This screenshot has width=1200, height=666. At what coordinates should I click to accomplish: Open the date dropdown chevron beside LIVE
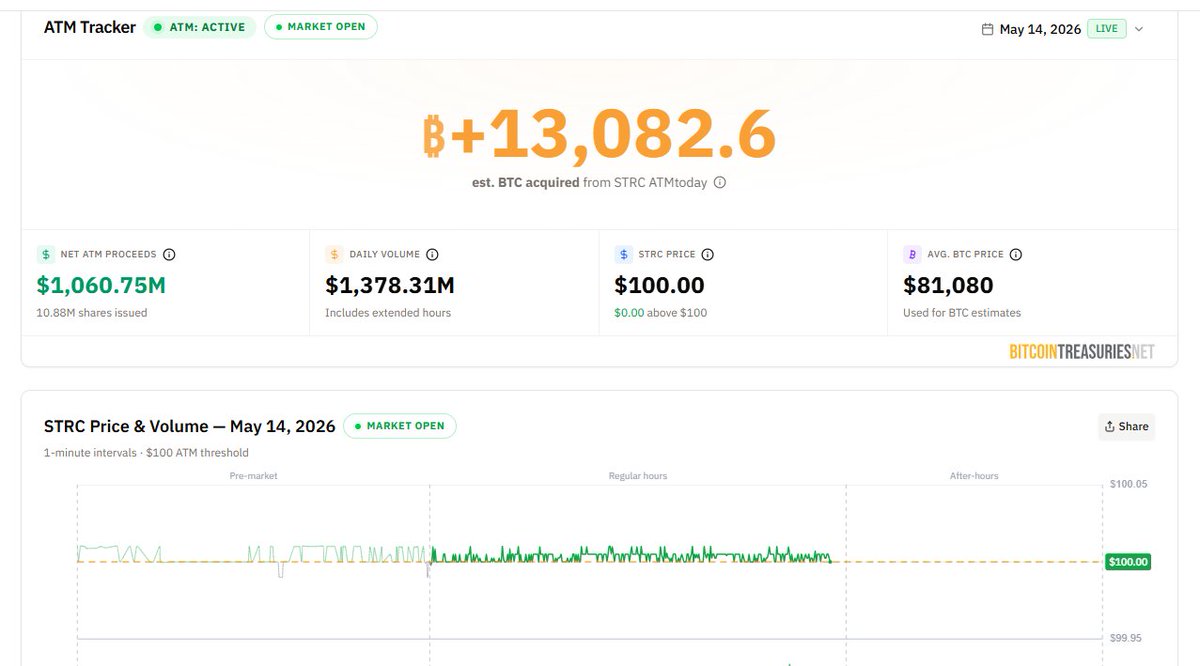click(x=1138, y=29)
